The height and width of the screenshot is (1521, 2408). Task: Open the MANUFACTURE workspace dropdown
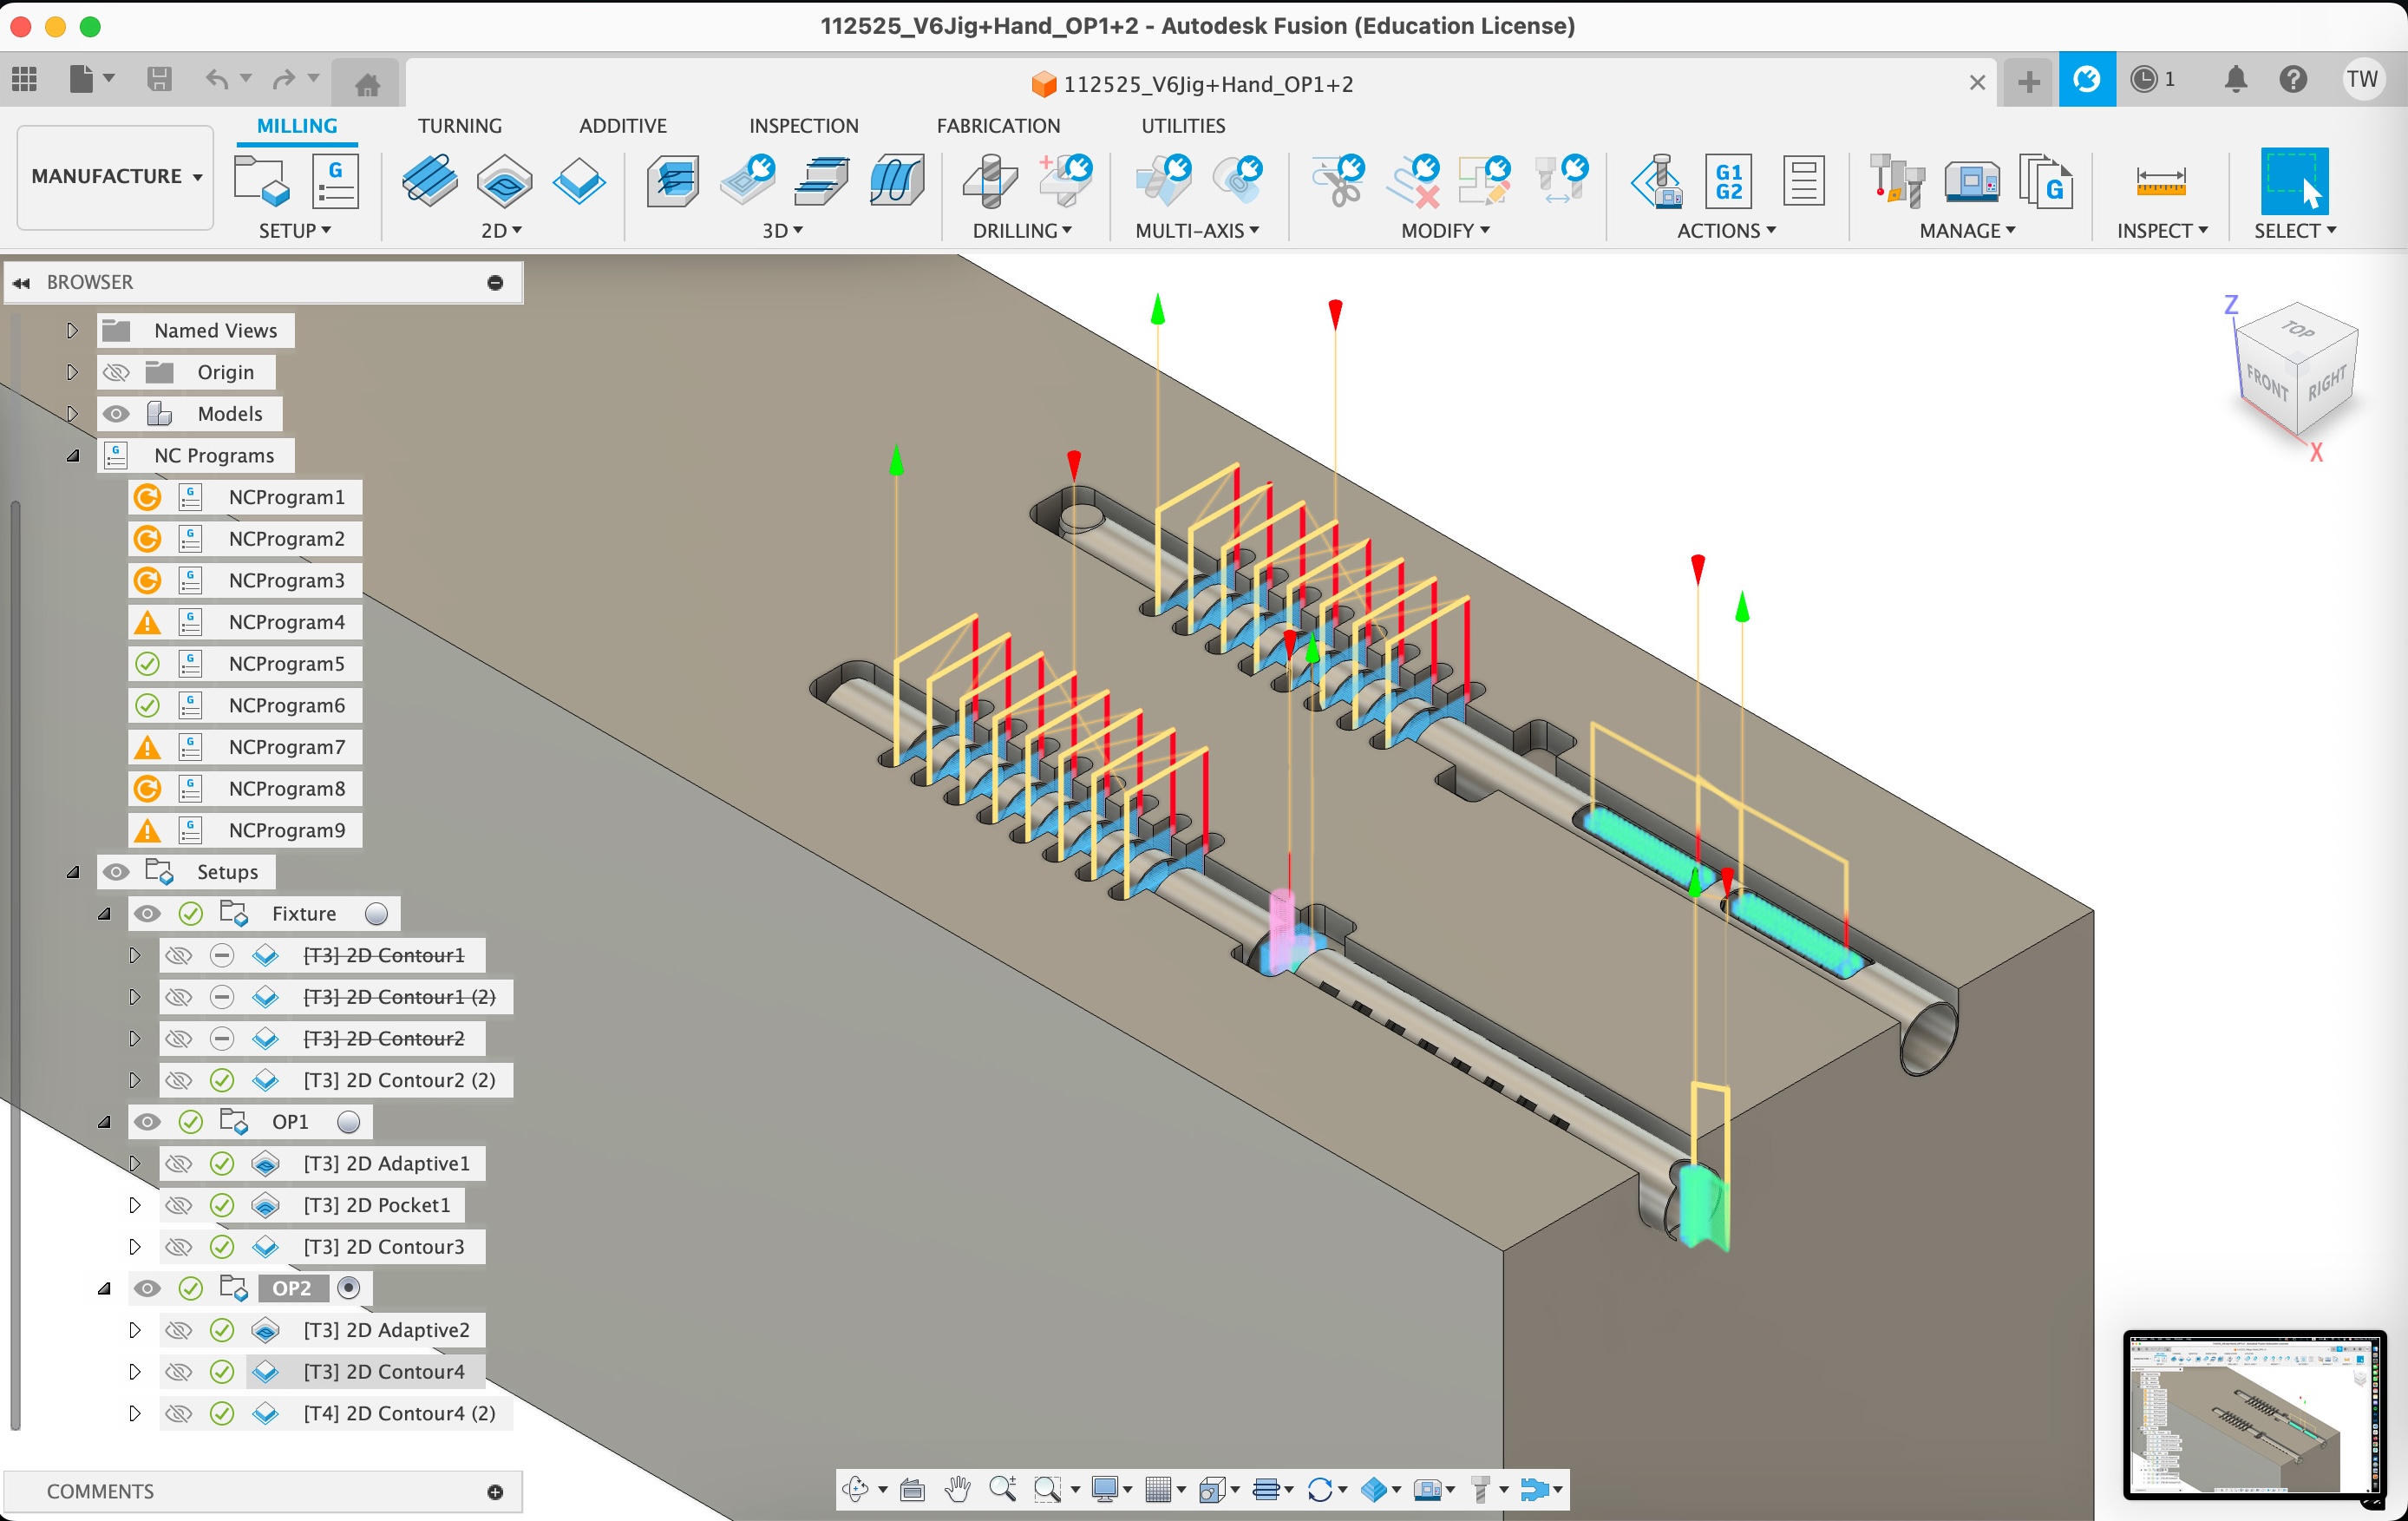coord(116,177)
